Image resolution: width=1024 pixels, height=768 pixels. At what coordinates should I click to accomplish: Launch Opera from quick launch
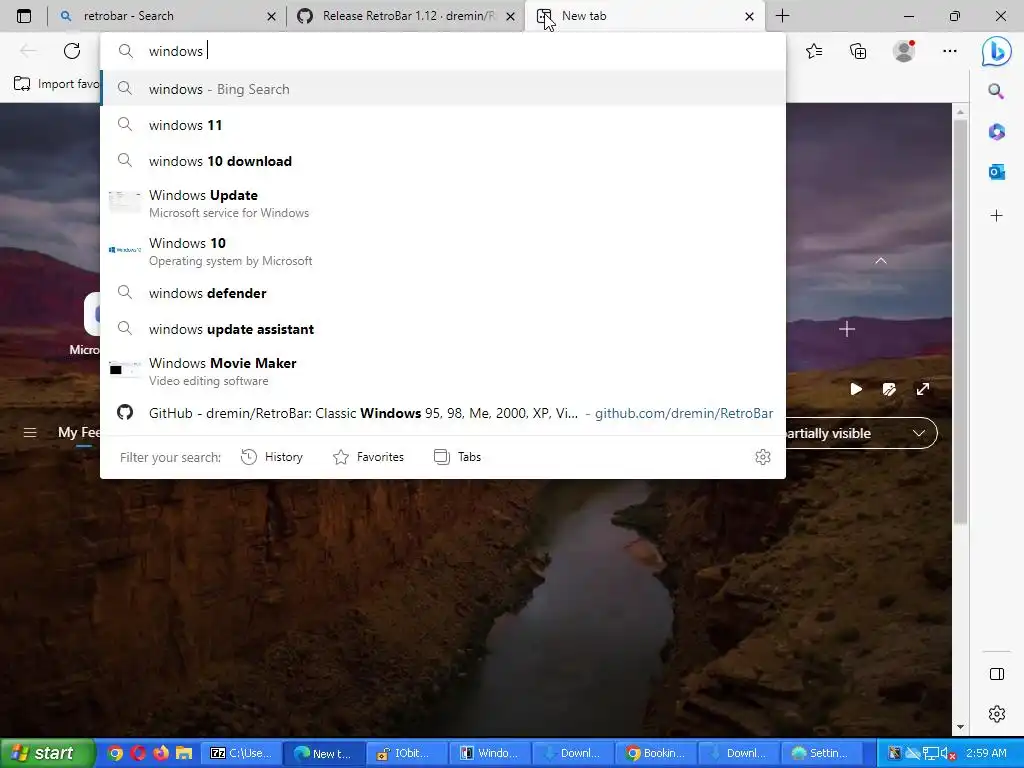138,753
